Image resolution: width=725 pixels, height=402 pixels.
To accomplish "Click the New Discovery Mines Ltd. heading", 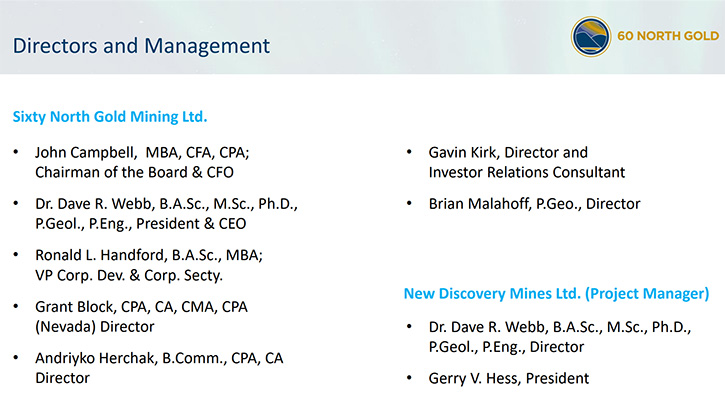I will (x=556, y=294).
